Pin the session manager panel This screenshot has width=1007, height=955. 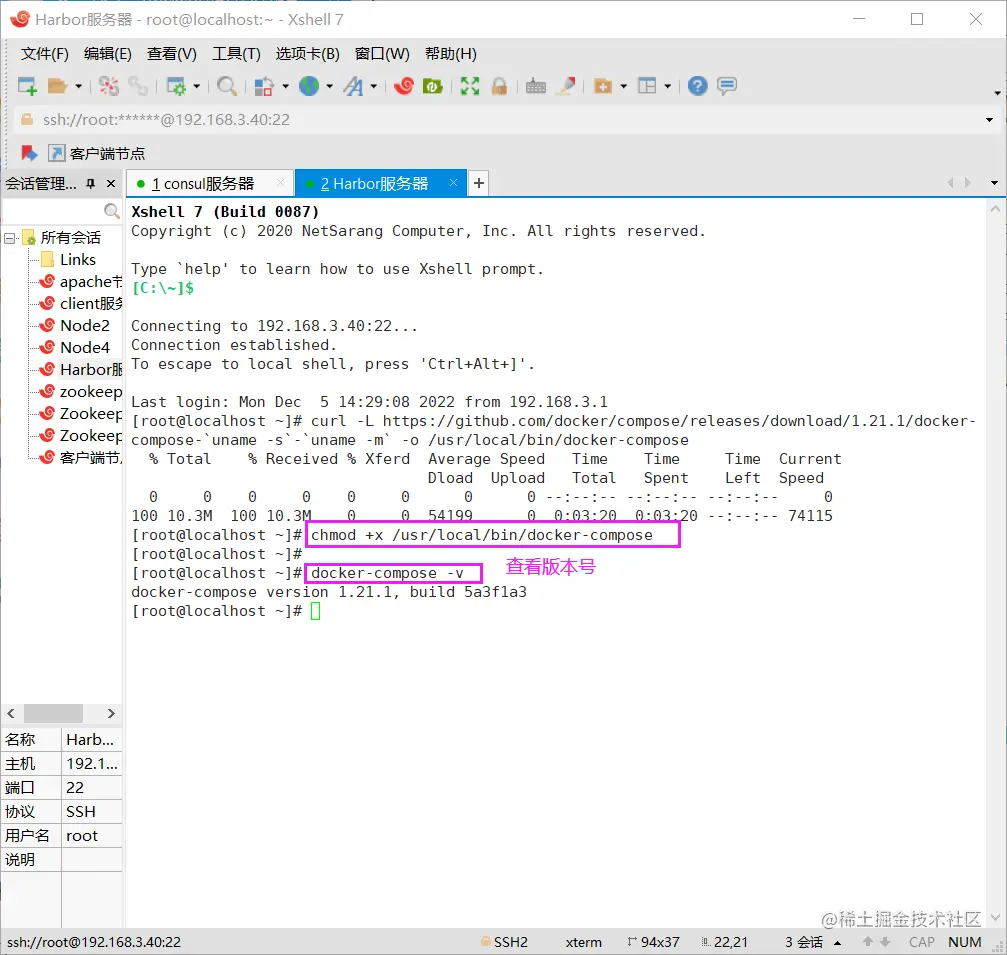tap(91, 184)
